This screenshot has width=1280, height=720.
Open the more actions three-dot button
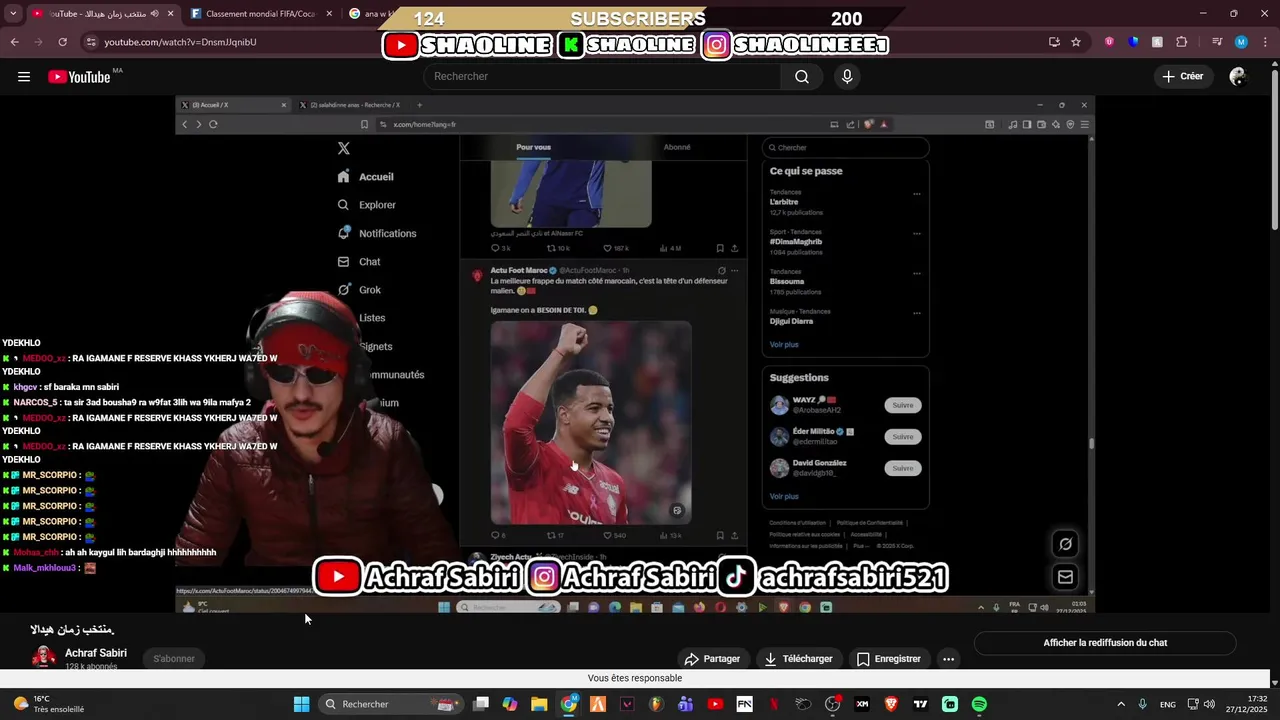tap(948, 659)
